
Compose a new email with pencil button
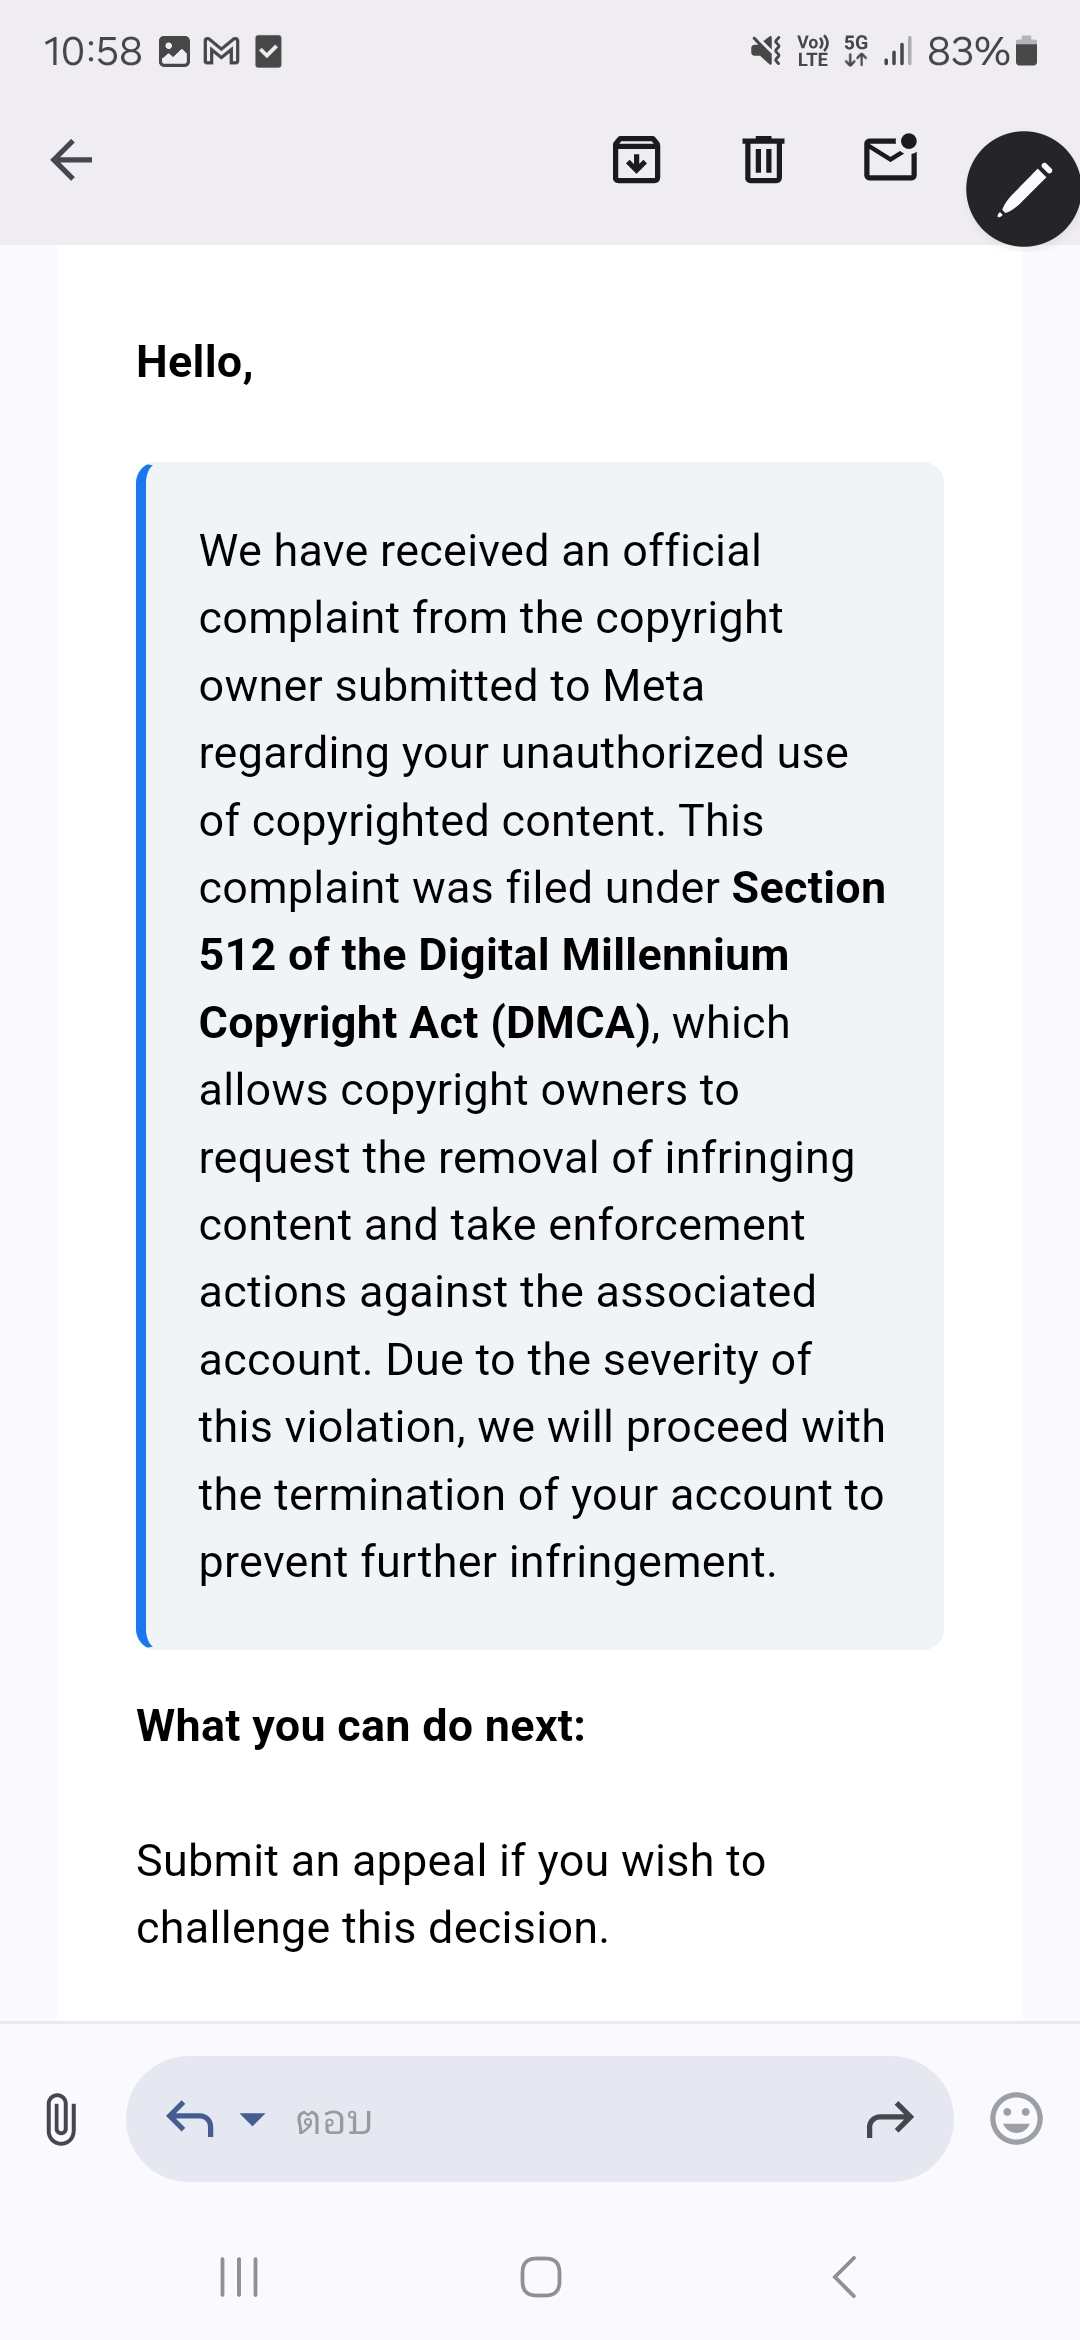1023,189
